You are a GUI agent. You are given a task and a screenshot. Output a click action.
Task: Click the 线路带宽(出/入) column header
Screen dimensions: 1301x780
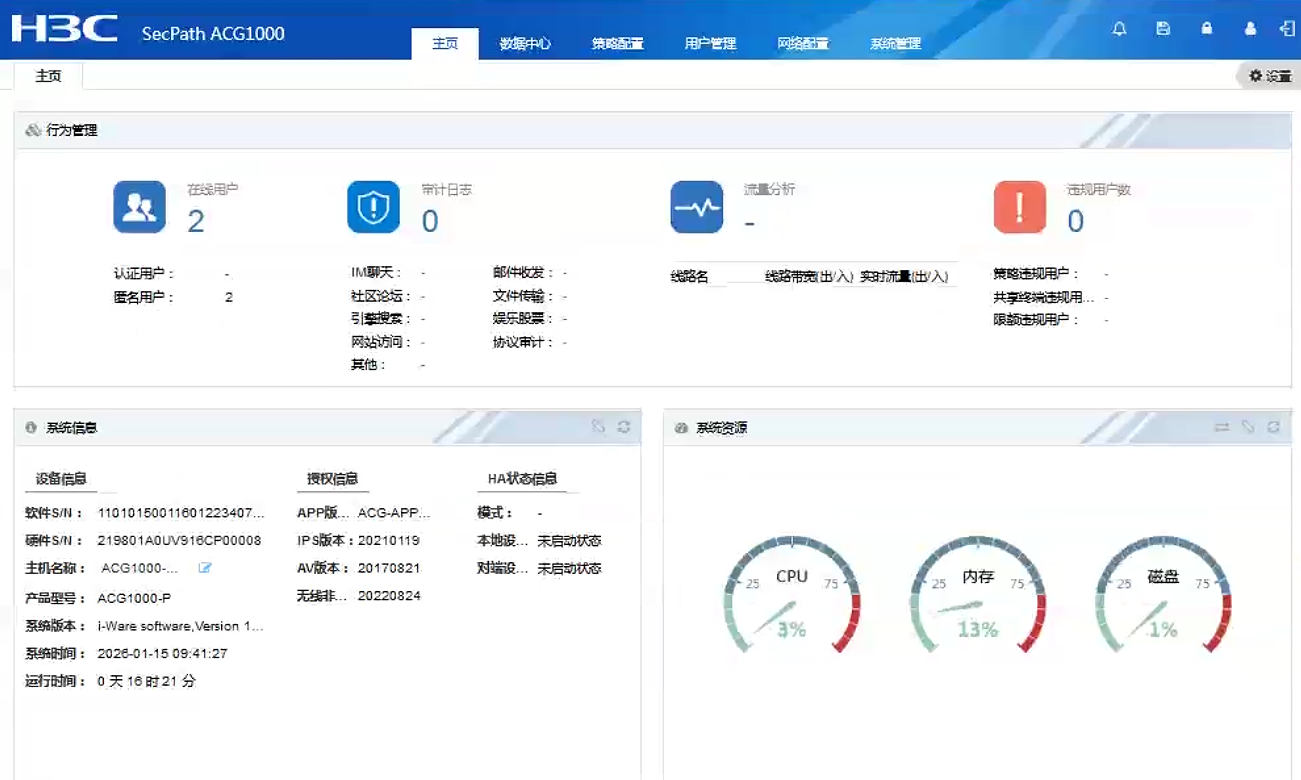pos(809,276)
